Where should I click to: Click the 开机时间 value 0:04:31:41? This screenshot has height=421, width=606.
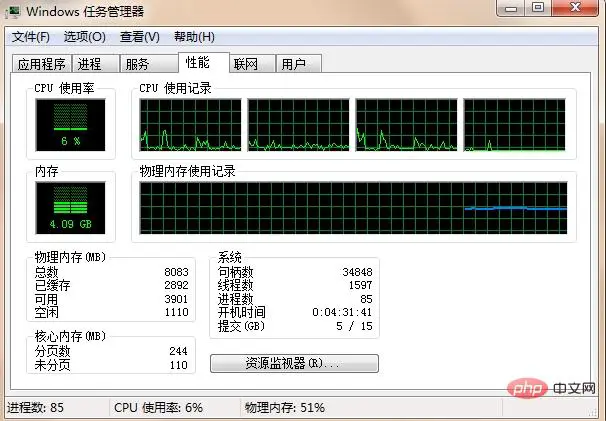click(342, 312)
